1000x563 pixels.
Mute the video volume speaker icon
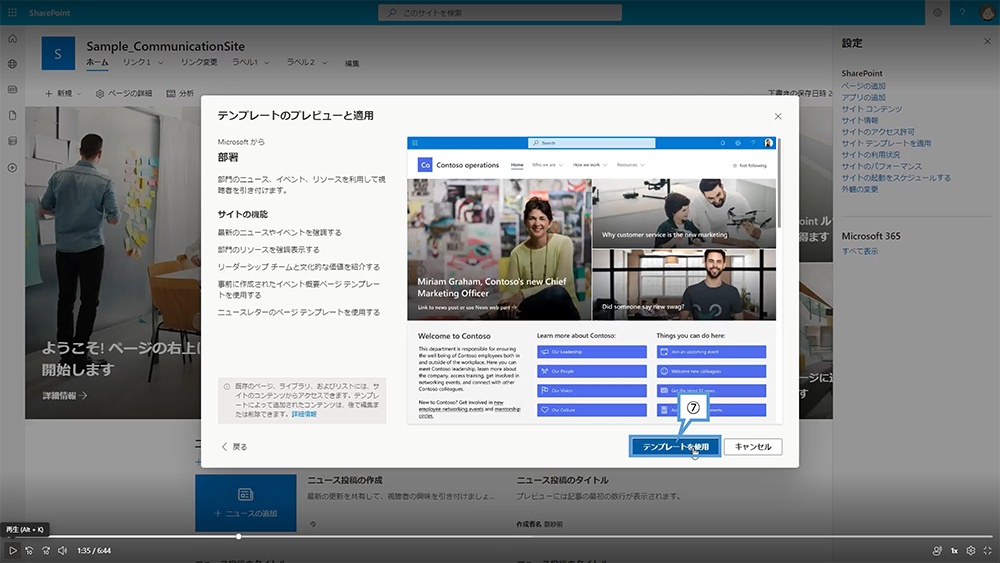62,550
